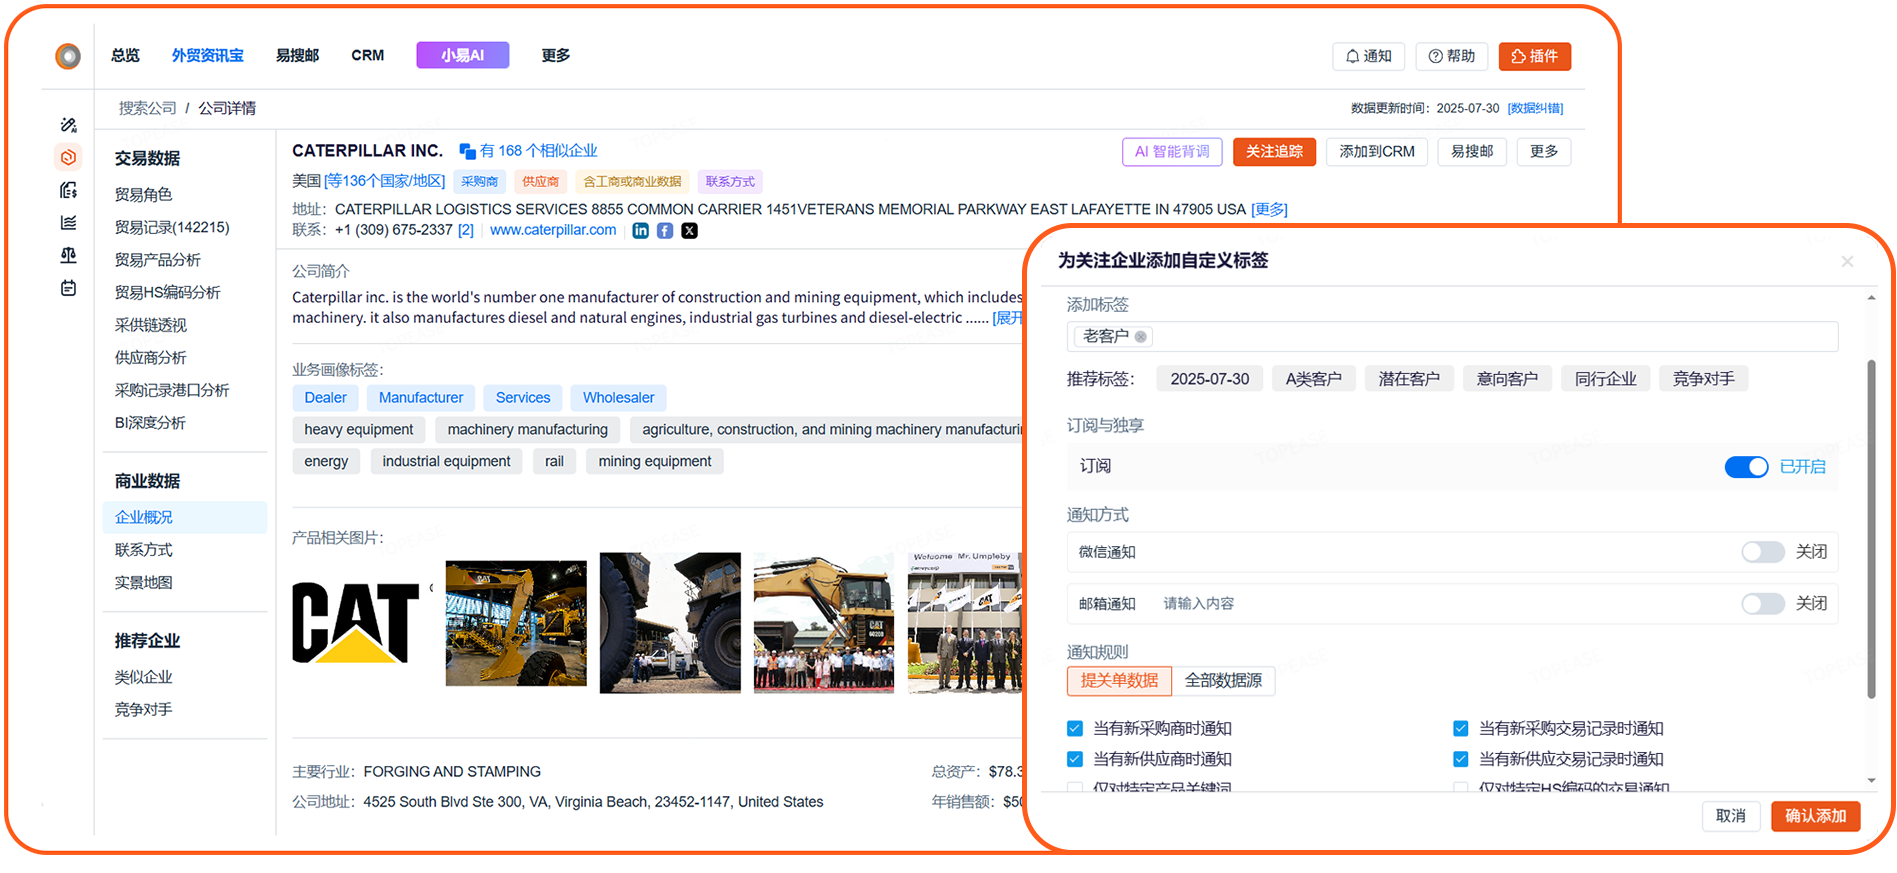Open the line chart sidebar icon
The image size is (1897, 873).
pyautogui.click(x=68, y=222)
